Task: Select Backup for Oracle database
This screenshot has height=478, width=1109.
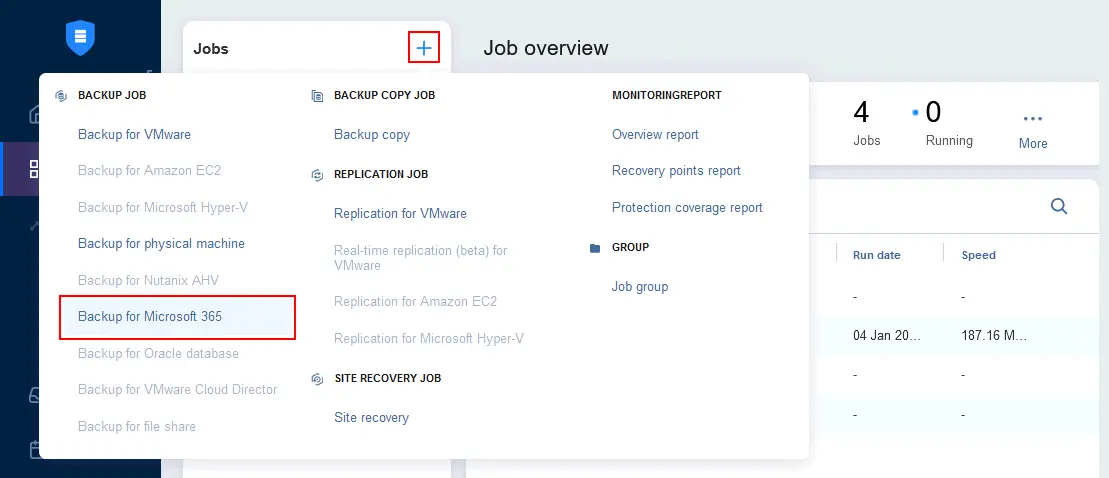Action: pyautogui.click(x=158, y=353)
